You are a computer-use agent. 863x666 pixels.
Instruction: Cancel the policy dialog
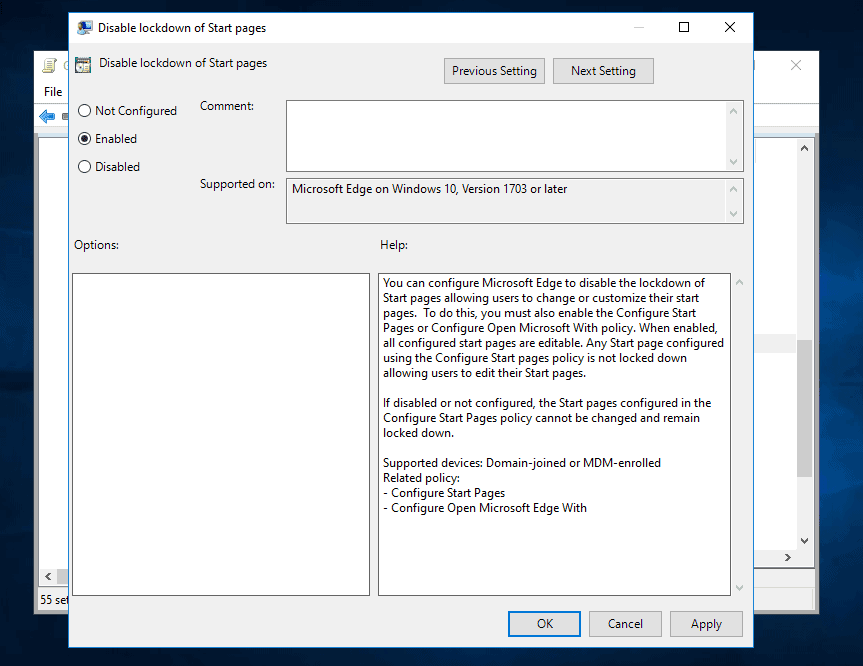point(625,624)
